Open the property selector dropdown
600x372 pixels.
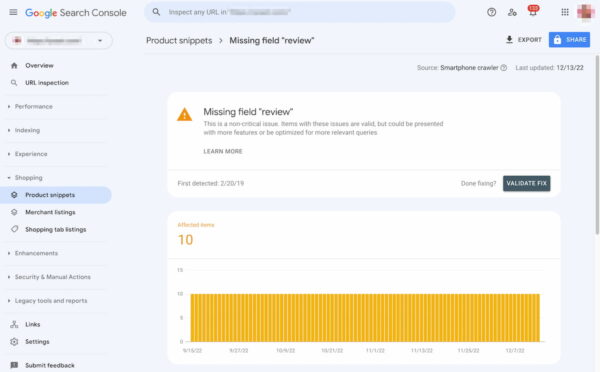coord(59,41)
